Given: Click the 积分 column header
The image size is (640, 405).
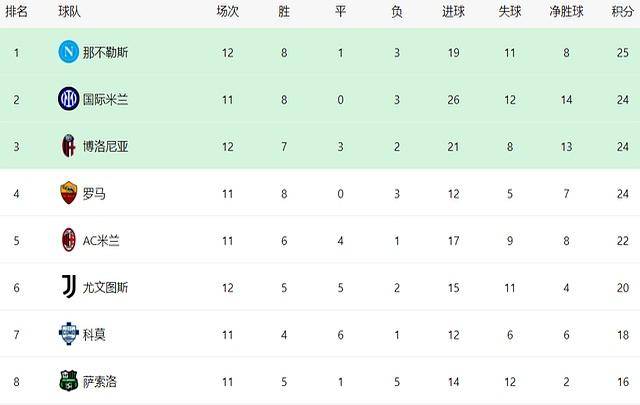Looking at the screenshot, I should (623, 13).
